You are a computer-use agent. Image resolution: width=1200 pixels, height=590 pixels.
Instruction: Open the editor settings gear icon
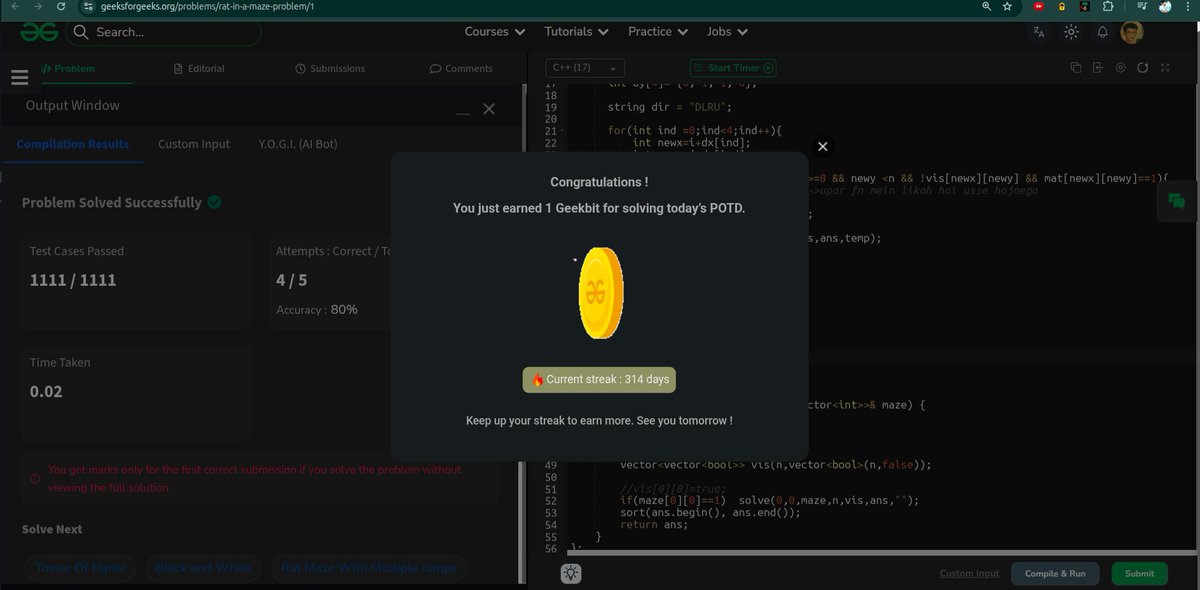[x=1120, y=68]
